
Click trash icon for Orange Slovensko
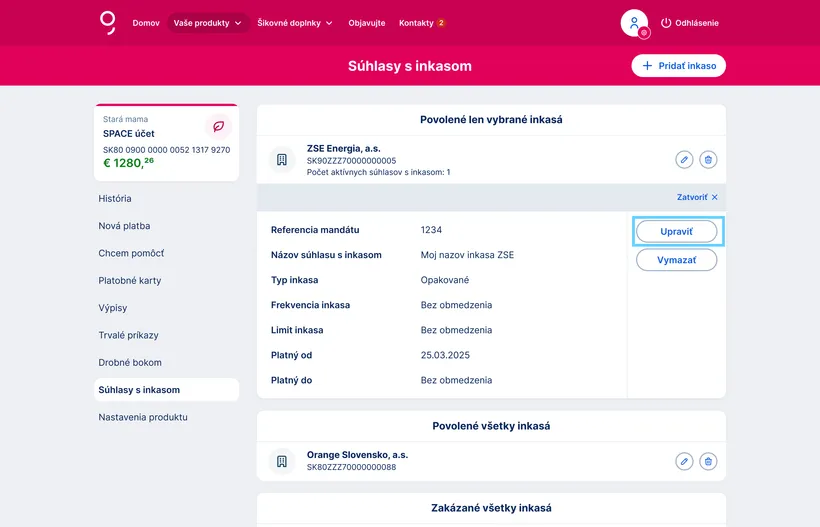(708, 461)
